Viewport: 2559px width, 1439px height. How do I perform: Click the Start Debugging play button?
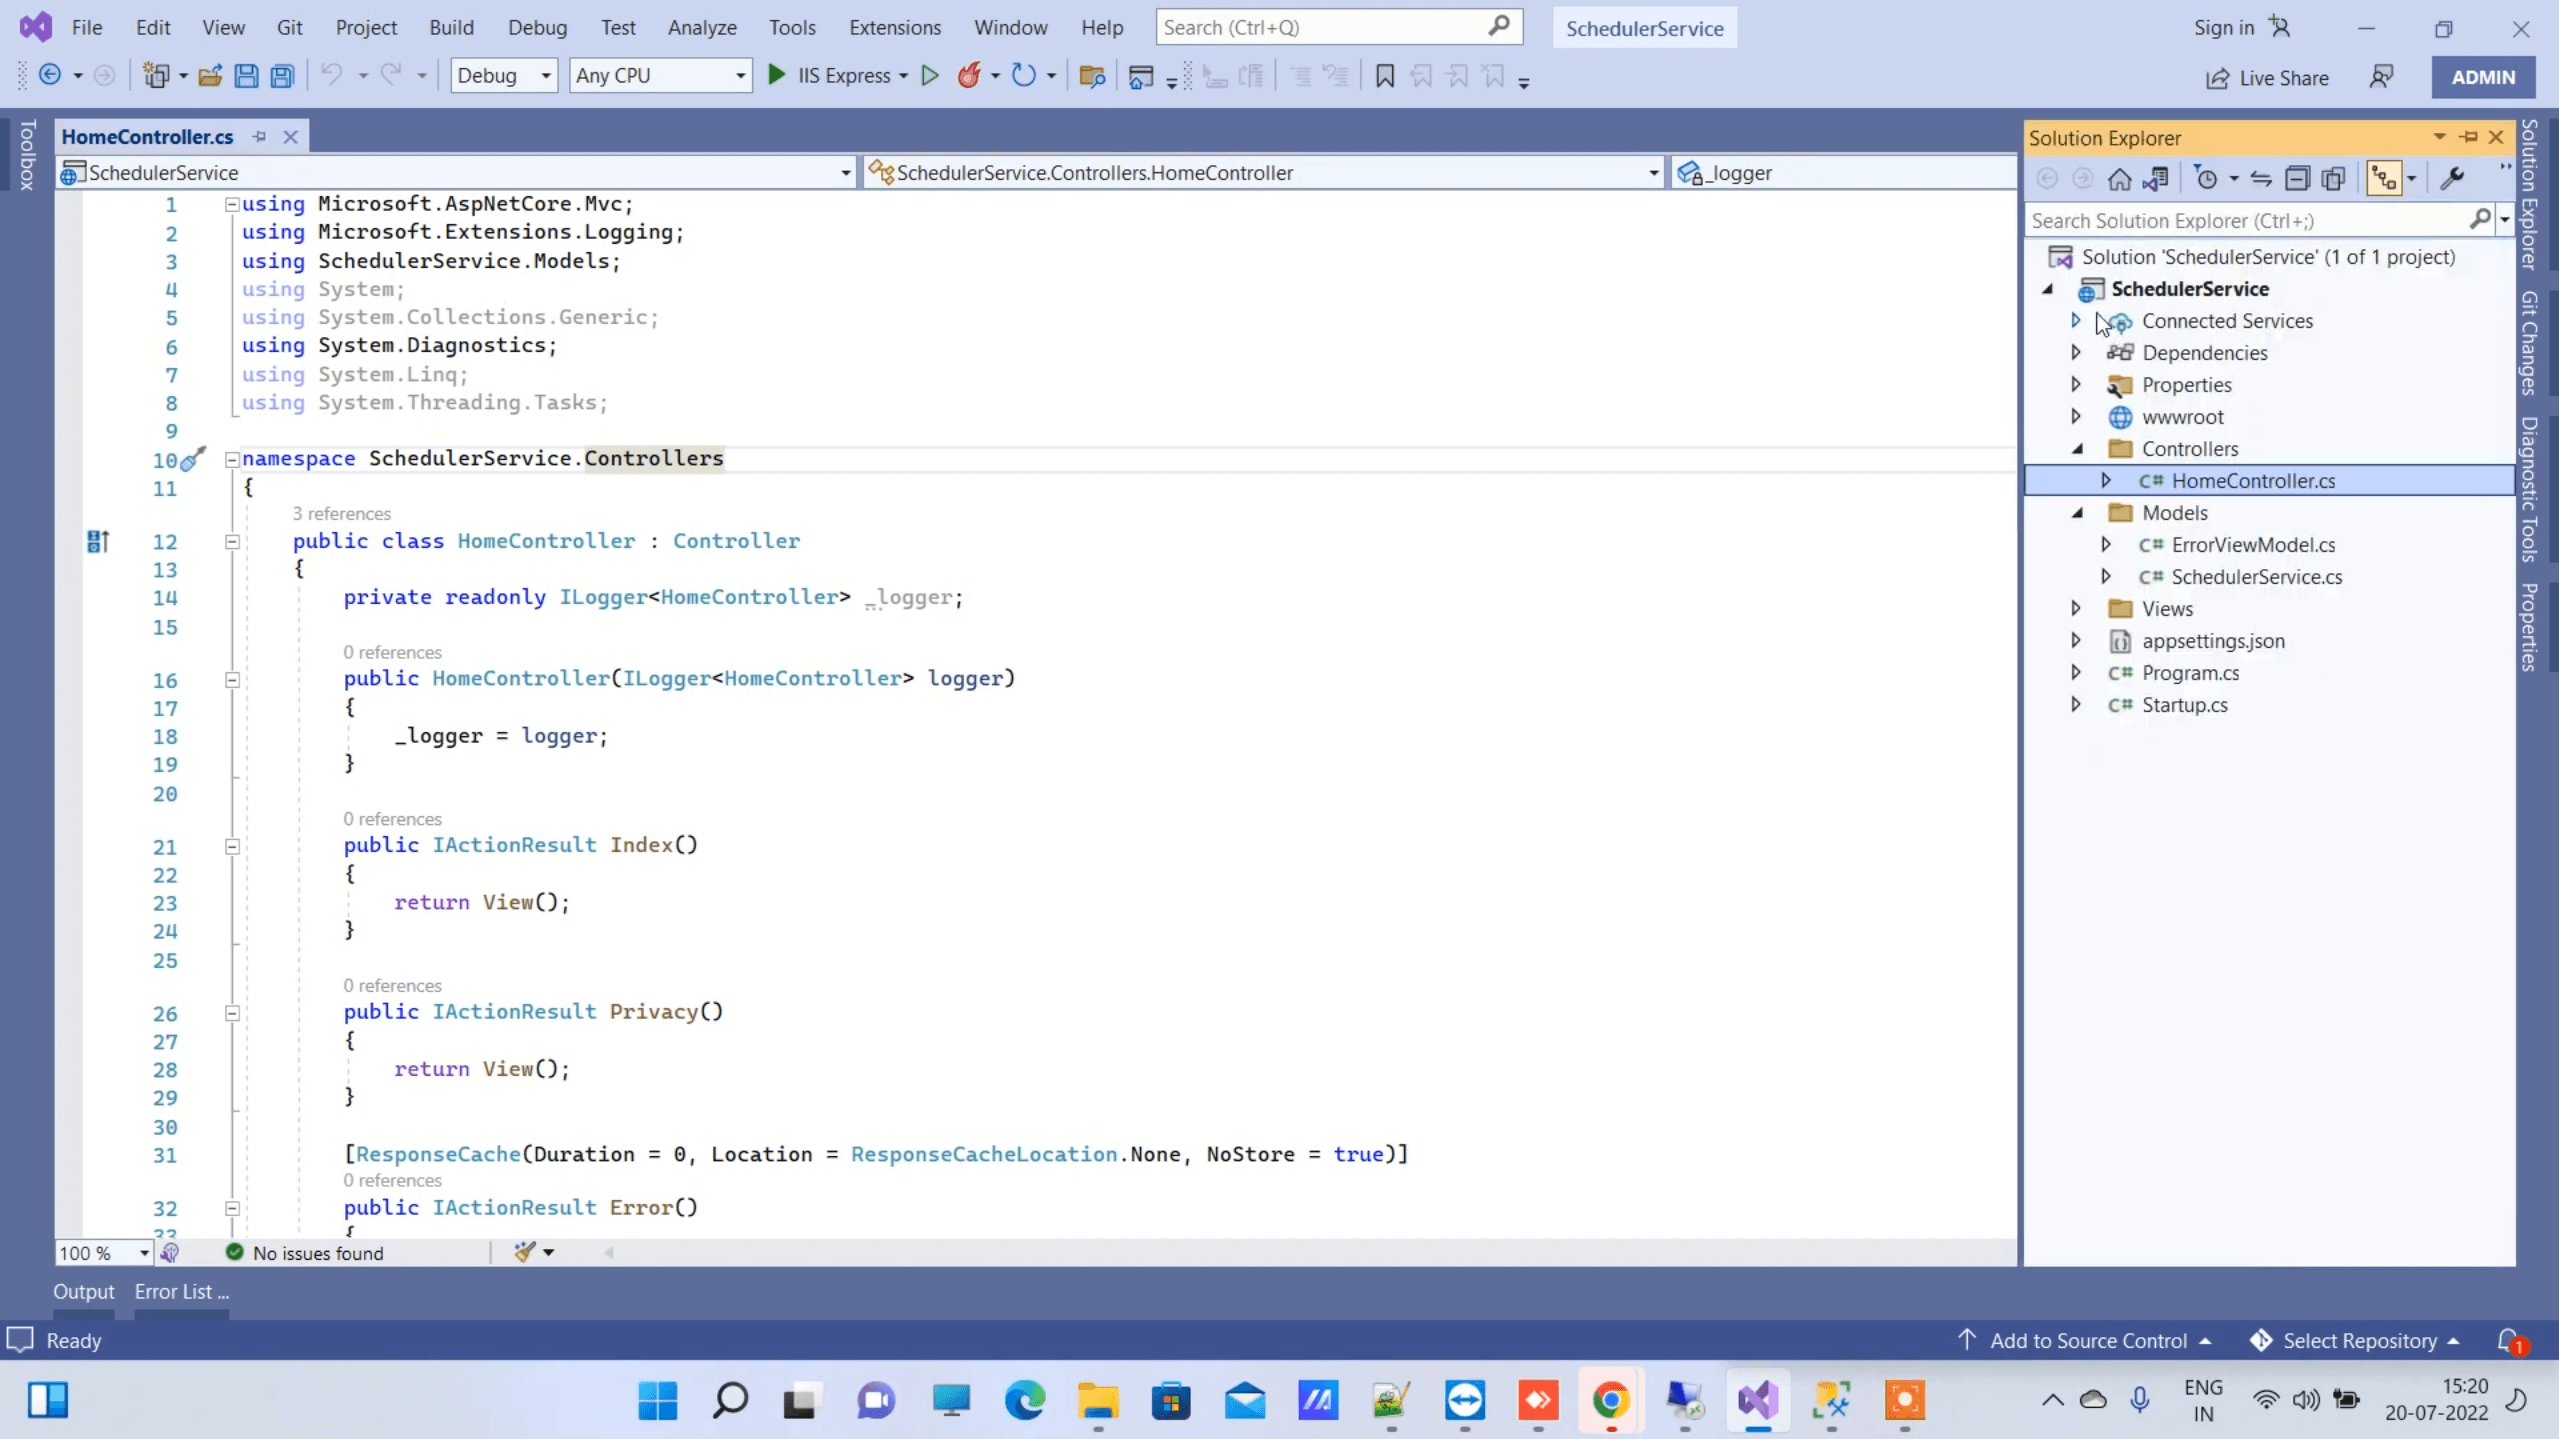pyautogui.click(x=777, y=76)
